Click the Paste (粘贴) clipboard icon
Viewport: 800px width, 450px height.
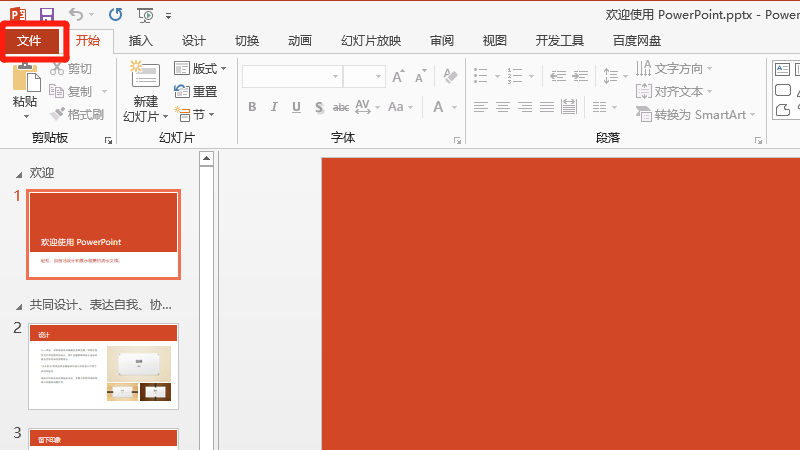(25, 80)
